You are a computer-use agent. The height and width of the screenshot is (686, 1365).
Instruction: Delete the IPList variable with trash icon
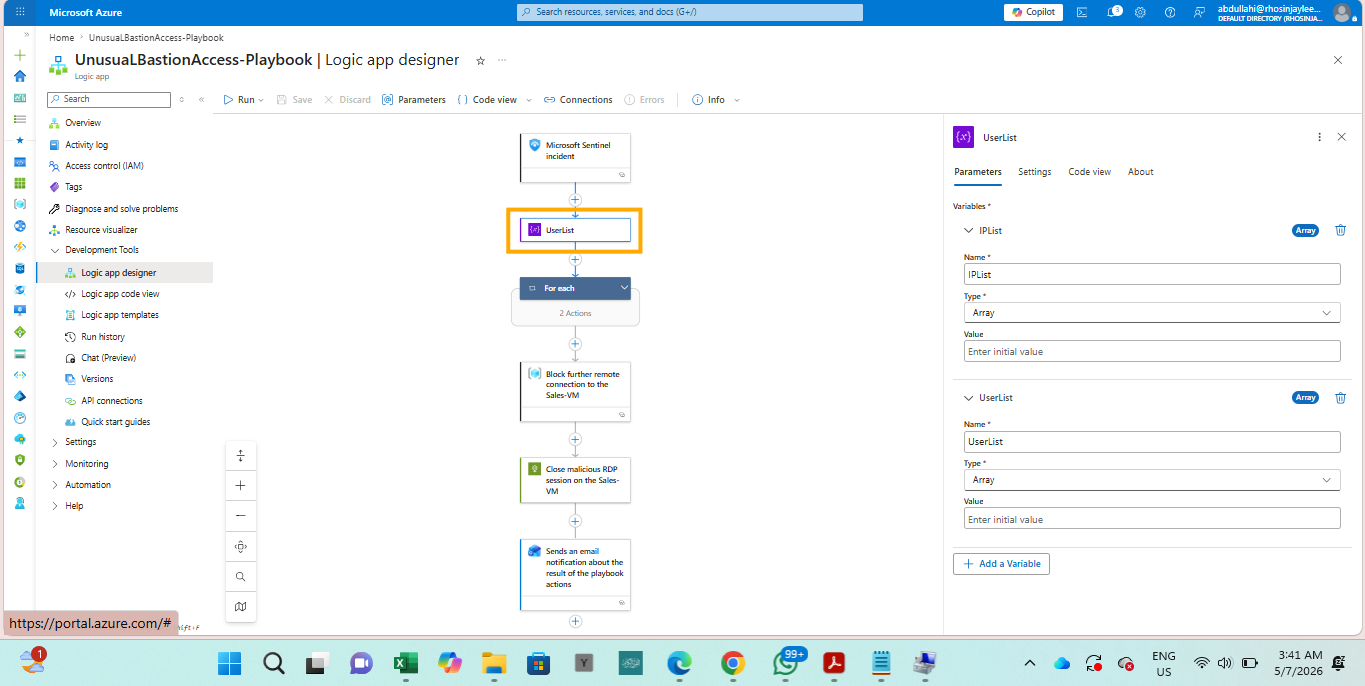[x=1340, y=230]
